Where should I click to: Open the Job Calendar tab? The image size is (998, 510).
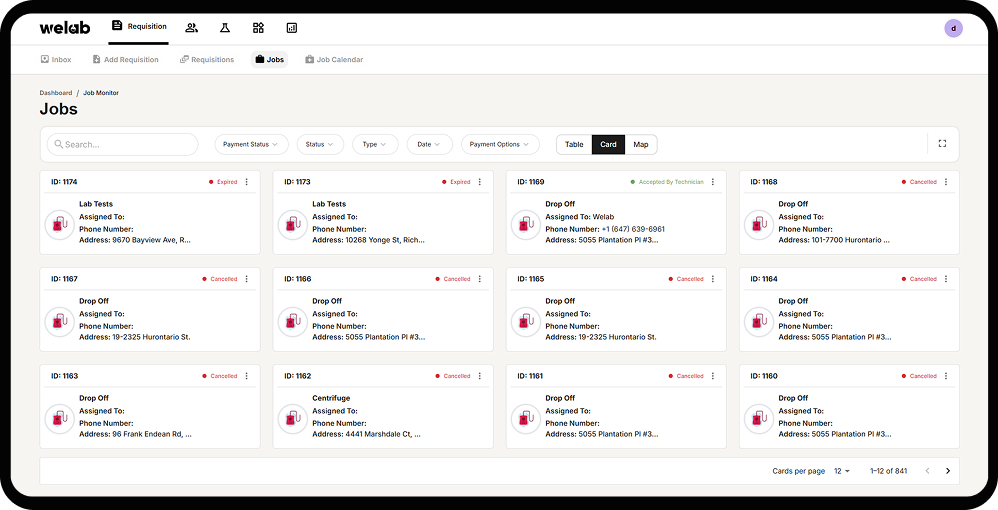334,60
